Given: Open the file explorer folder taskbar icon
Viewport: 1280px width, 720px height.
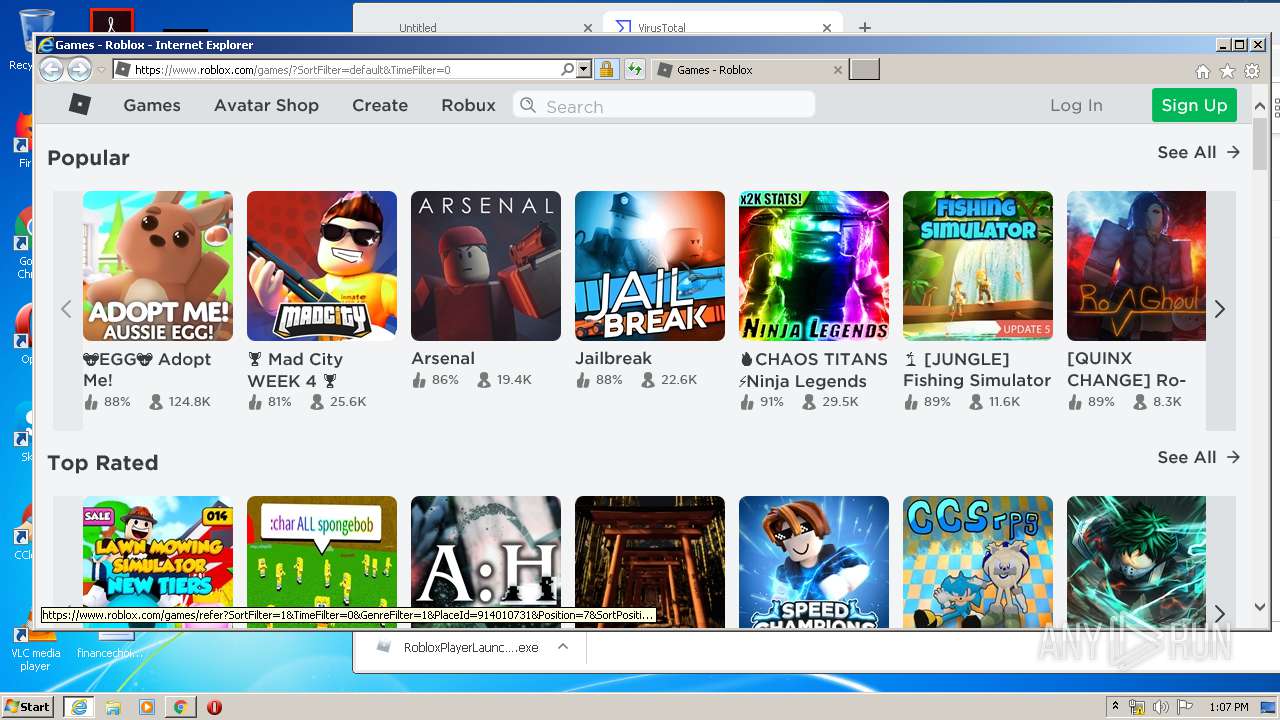Looking at the screenshot, I should (x=113, y=706).
